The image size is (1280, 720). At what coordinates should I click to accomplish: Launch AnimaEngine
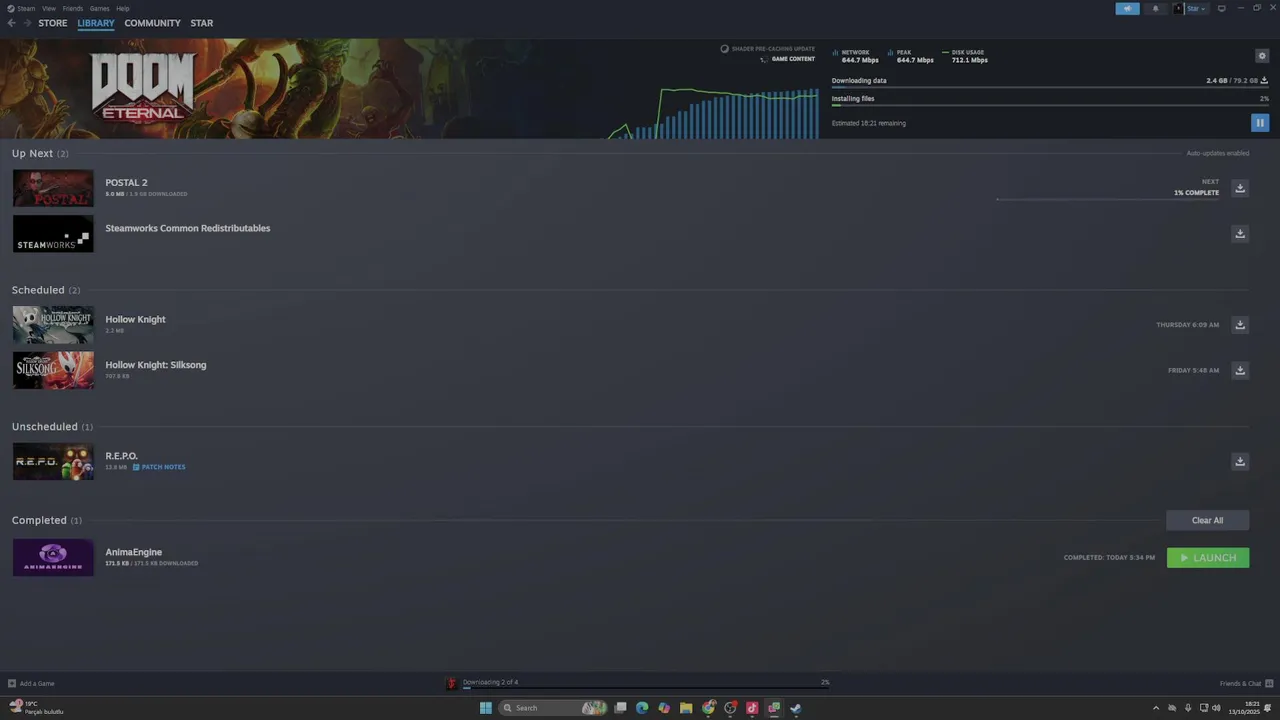(1208, 558)
